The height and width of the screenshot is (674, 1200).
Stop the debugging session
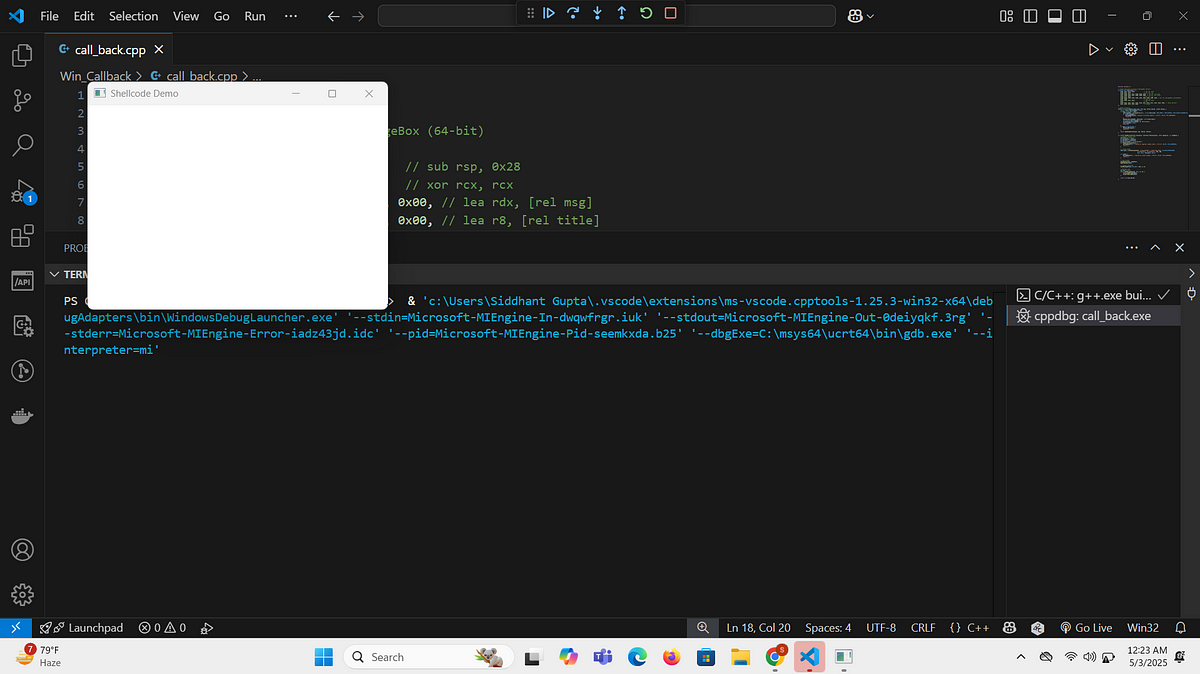670,13
